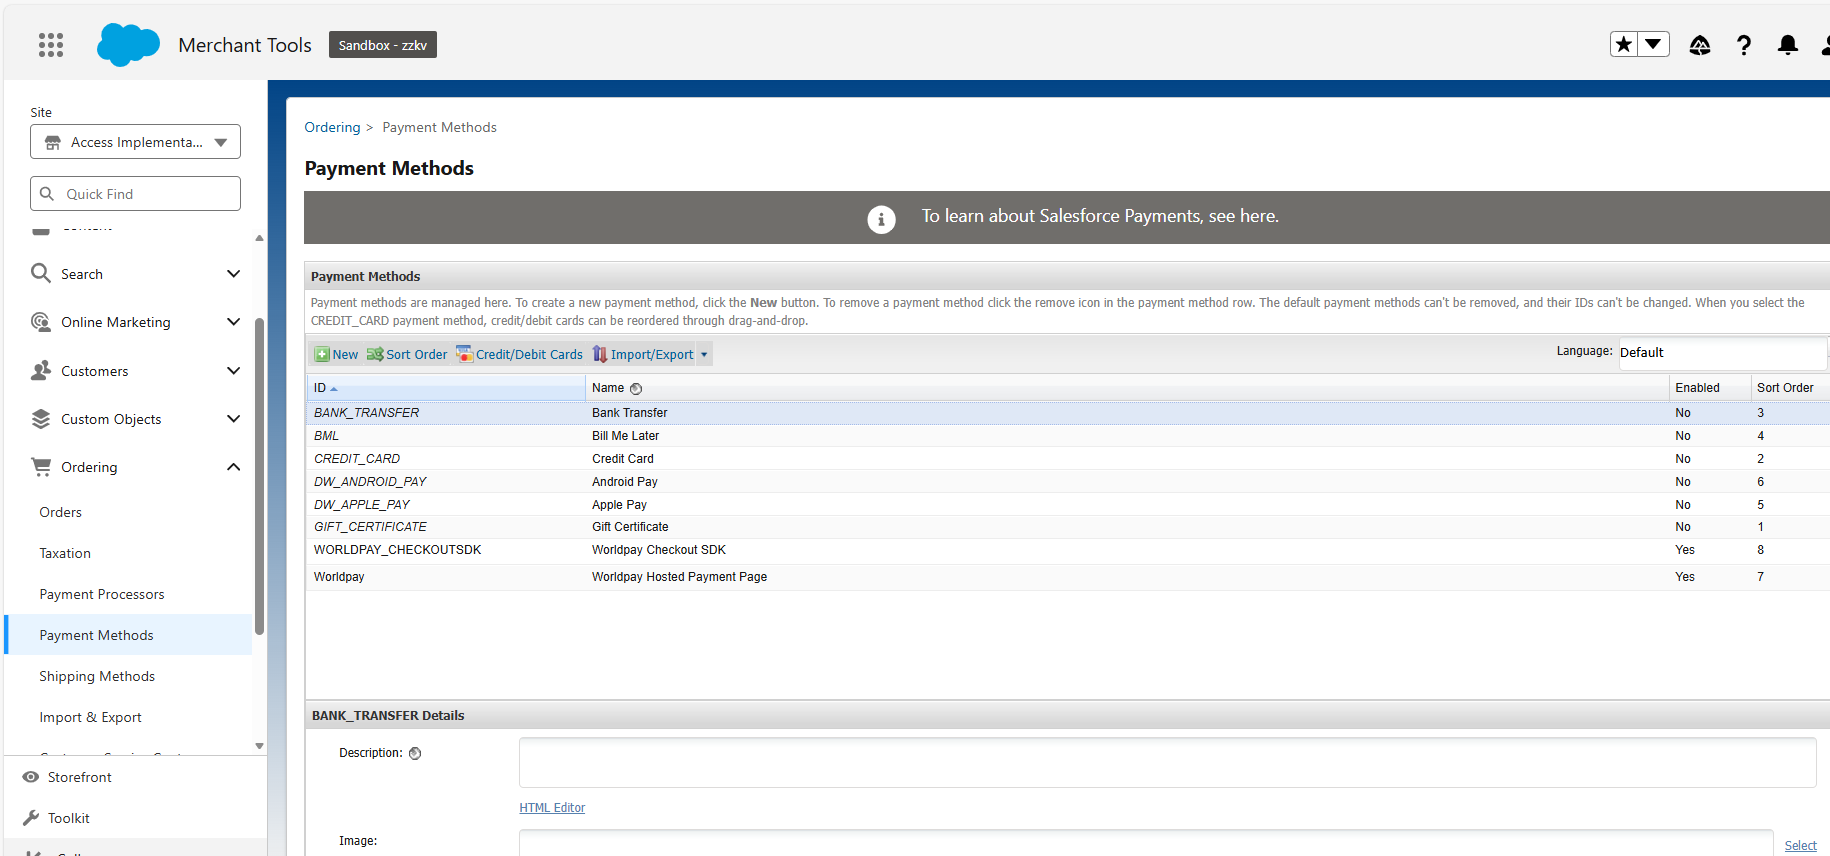Click the info icon in Salesforce Payments banner

881,219
